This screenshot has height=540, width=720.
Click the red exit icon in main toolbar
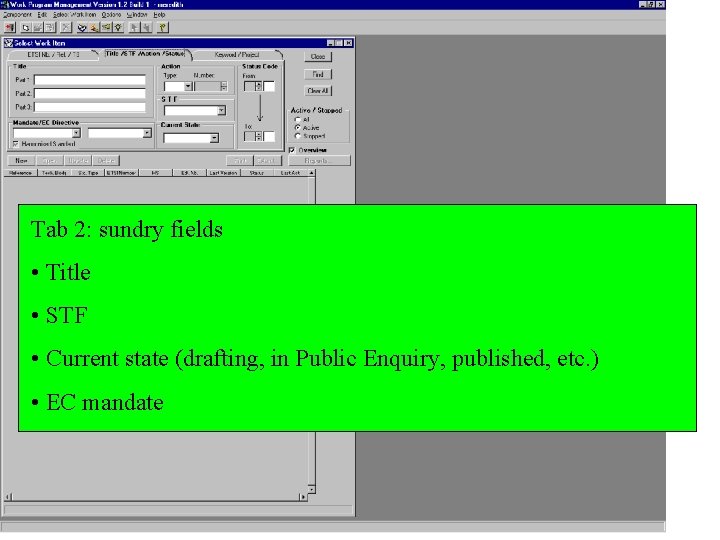coord(10,28)
